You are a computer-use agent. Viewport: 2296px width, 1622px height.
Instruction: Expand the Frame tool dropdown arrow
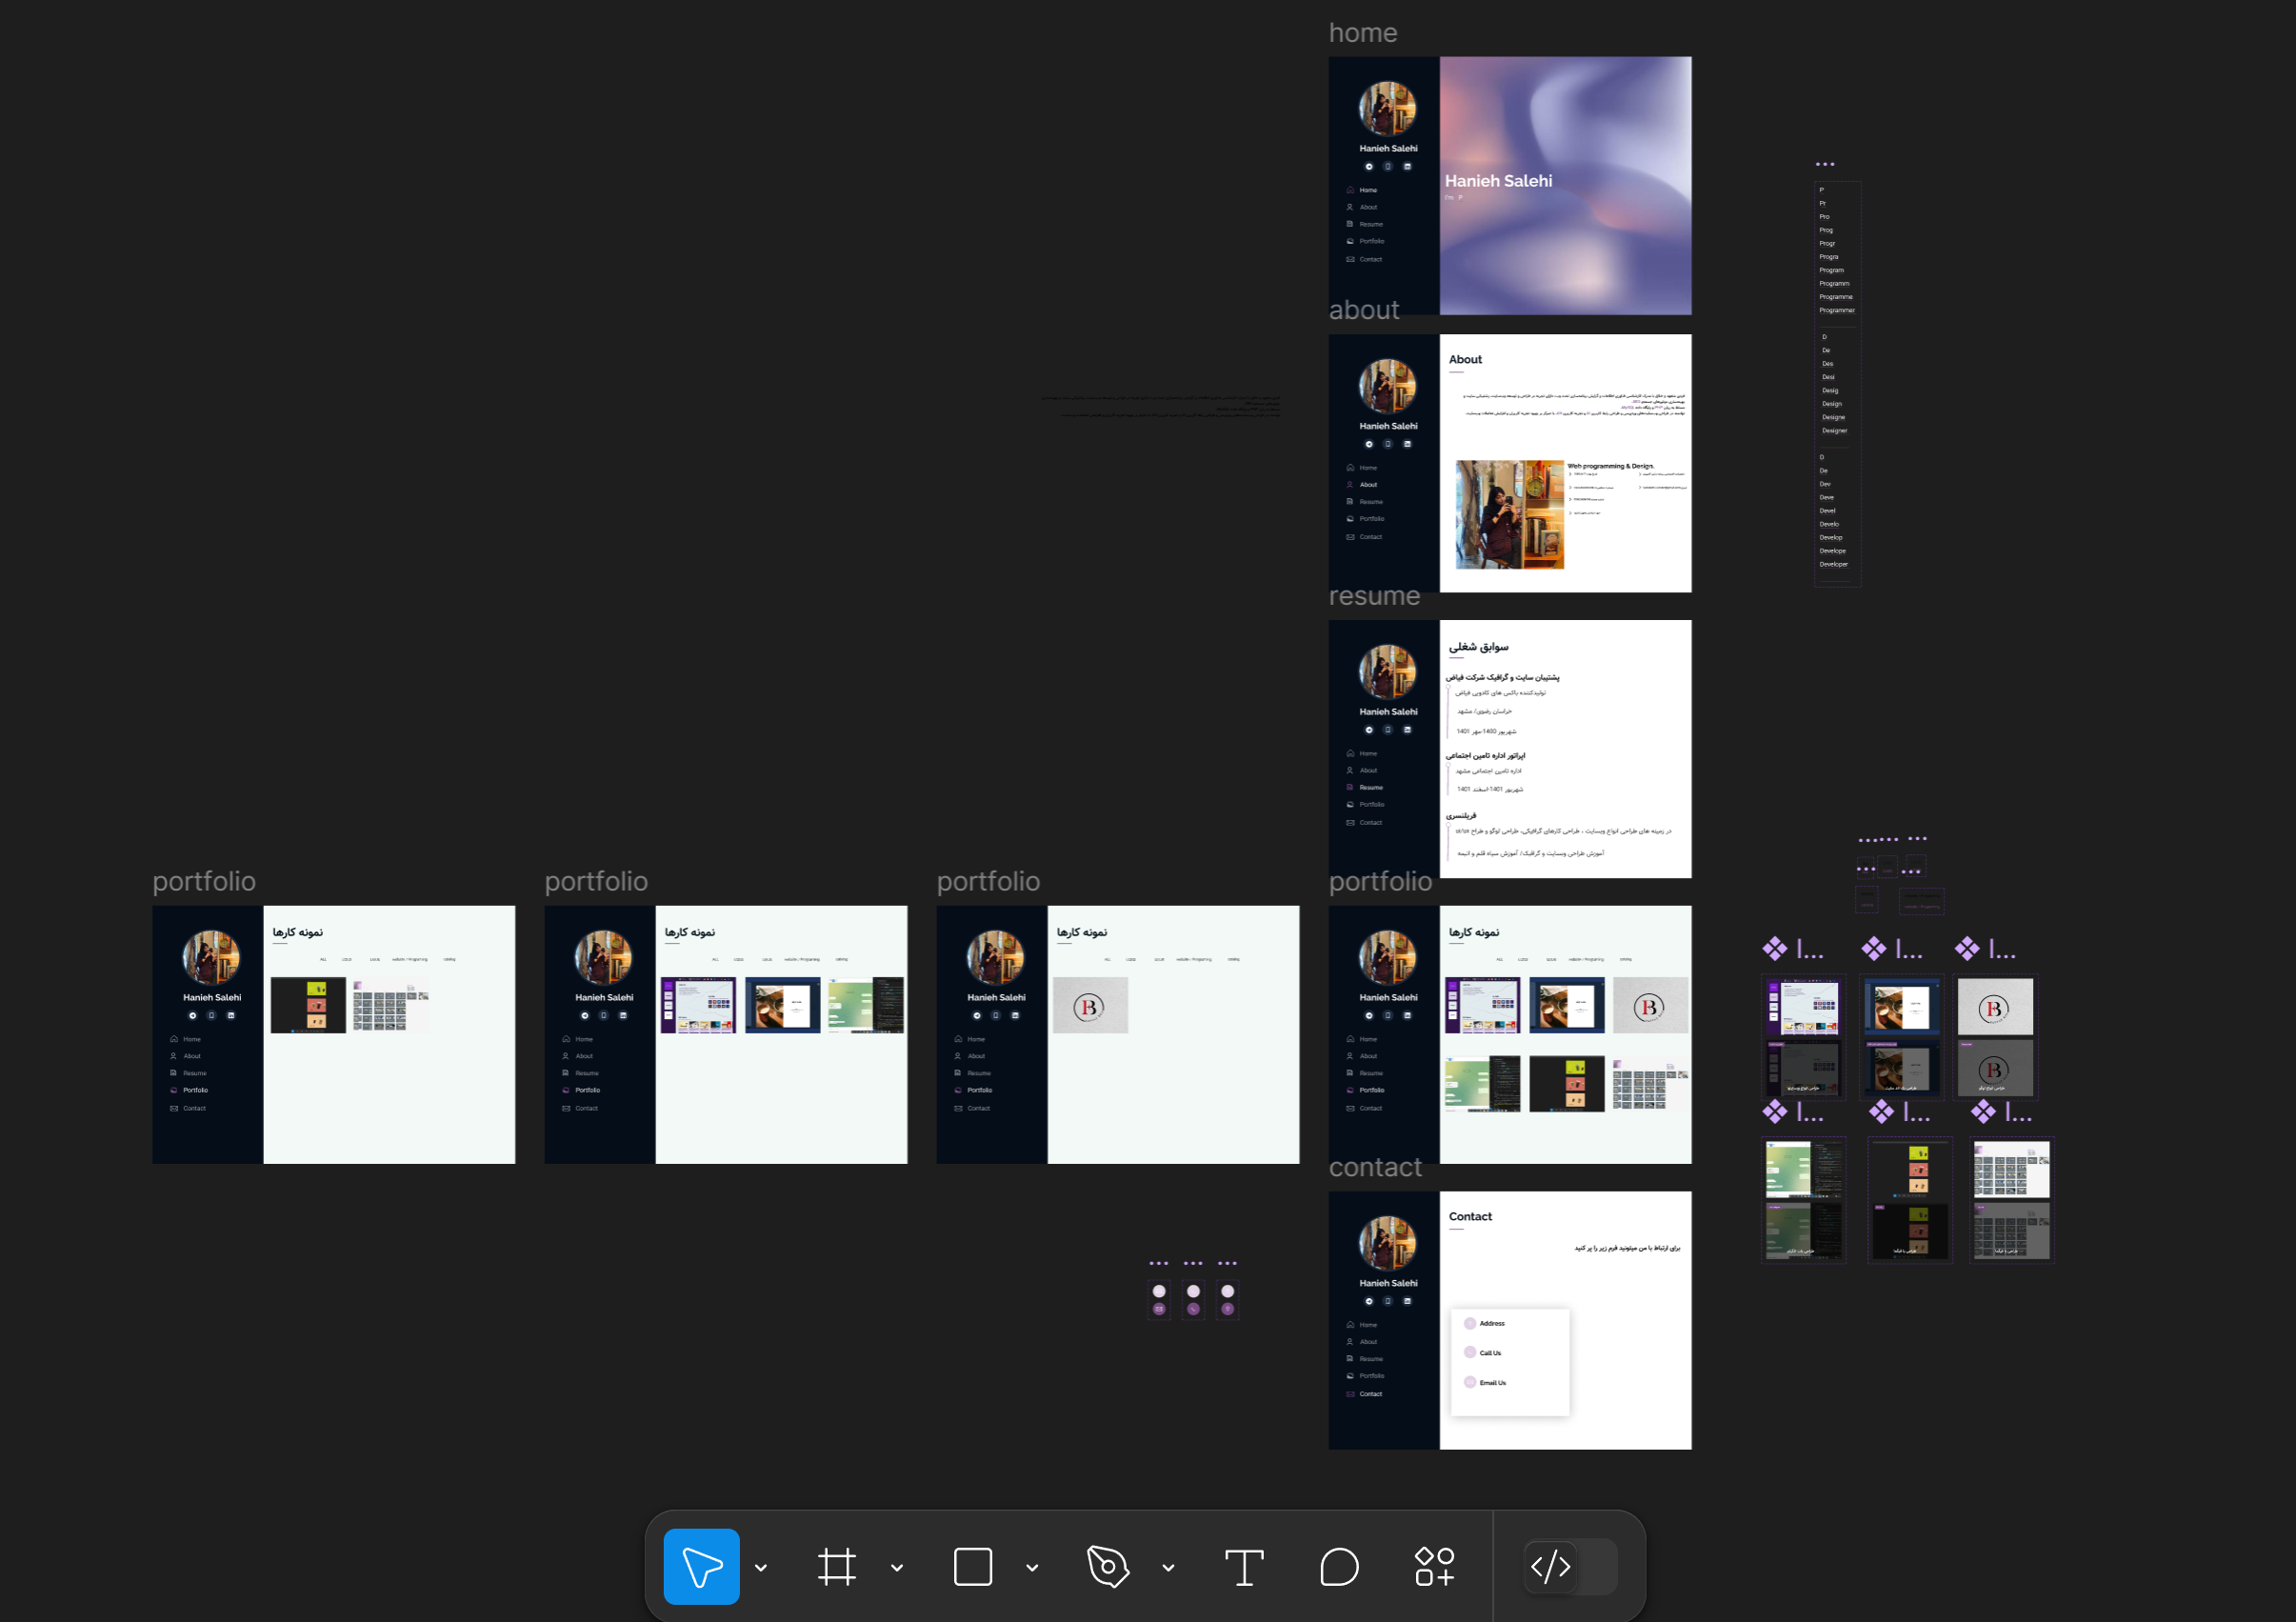[x=897, y=1567]
